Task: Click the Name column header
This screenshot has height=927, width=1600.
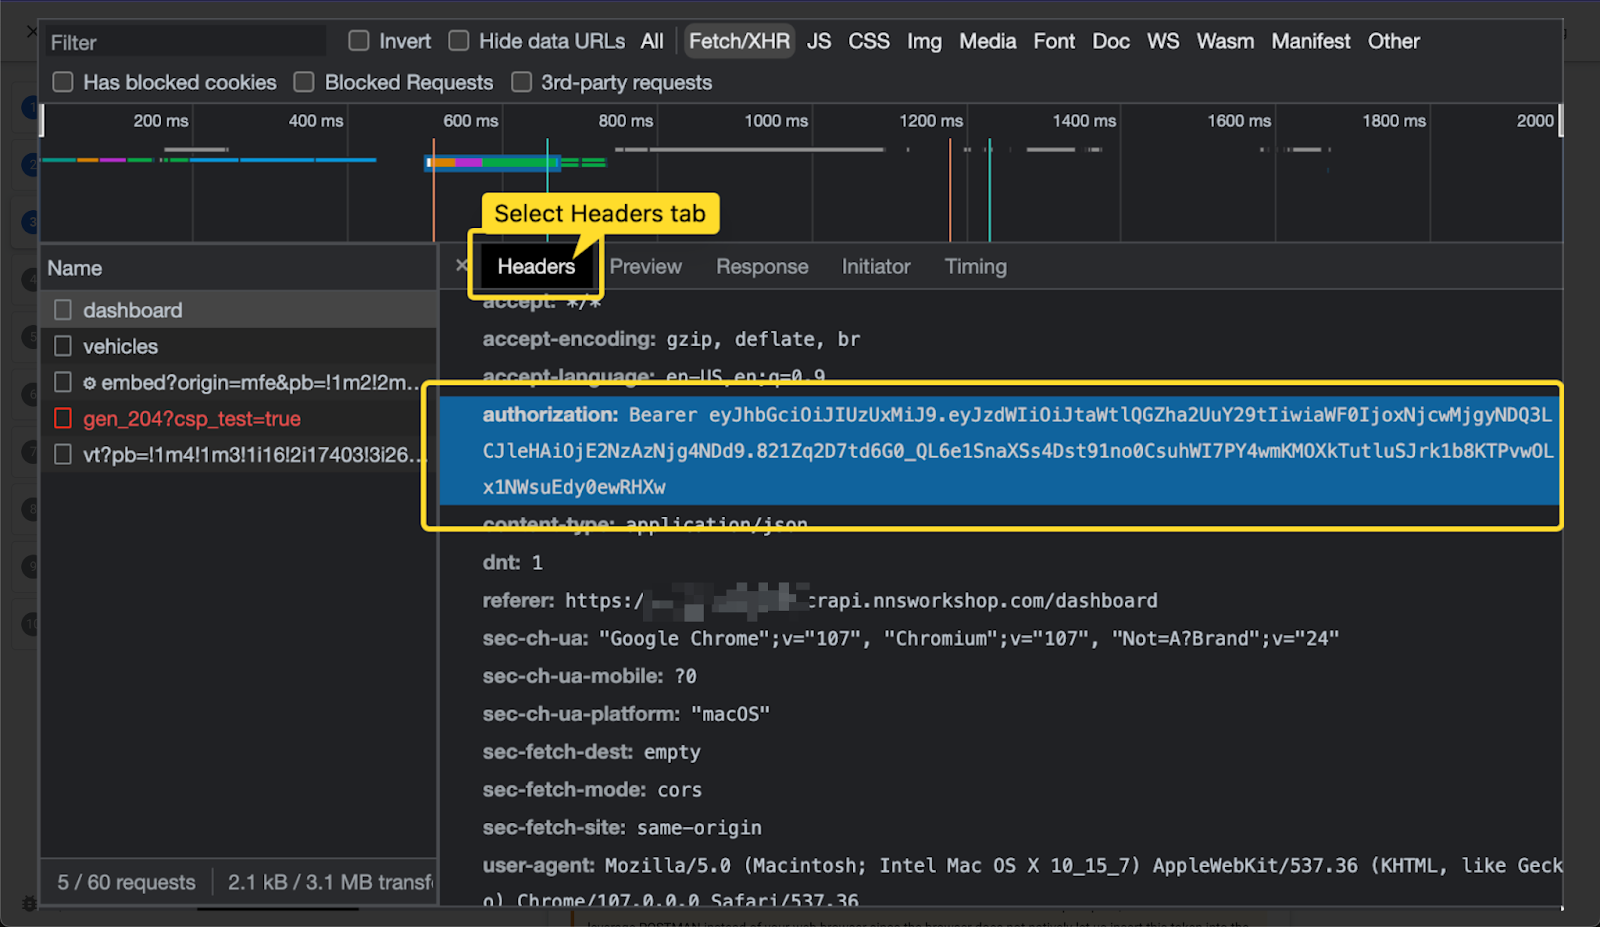Action: tap(239, 268)
